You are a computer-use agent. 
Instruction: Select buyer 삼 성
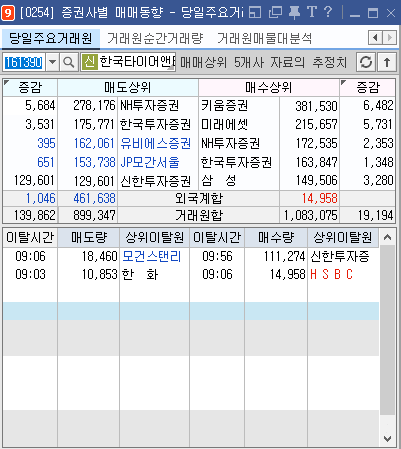[x=219, y=181]
